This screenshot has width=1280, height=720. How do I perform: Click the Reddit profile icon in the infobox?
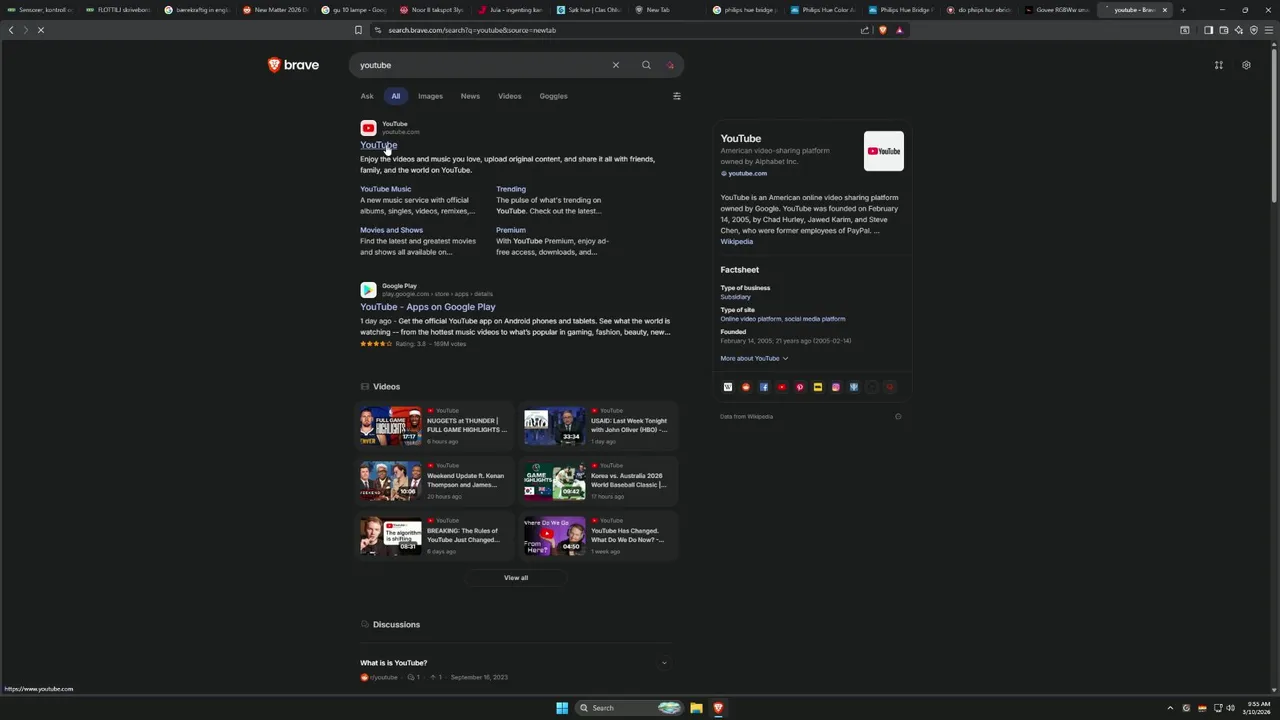click(x=746, y=387)
